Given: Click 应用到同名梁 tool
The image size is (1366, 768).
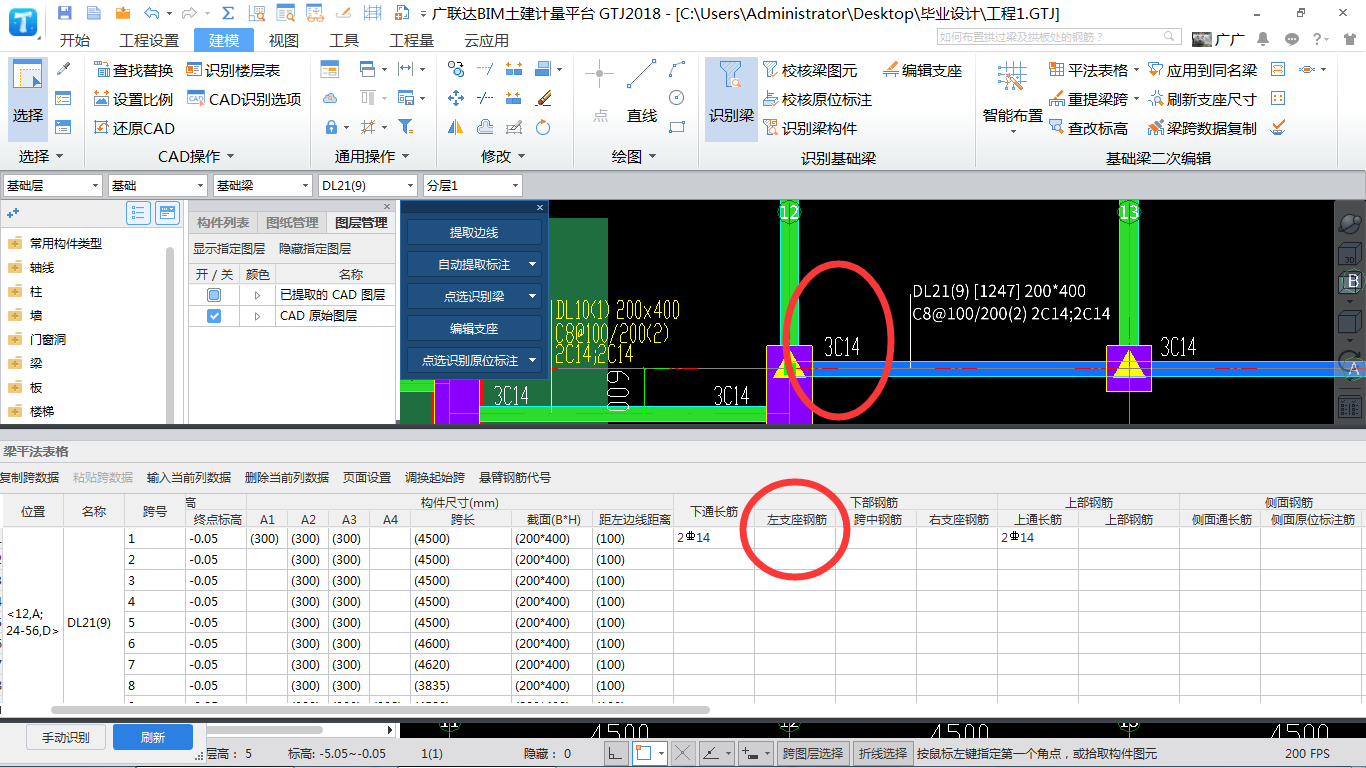Looking at the screenshot, I should [x=1202, y=70].
